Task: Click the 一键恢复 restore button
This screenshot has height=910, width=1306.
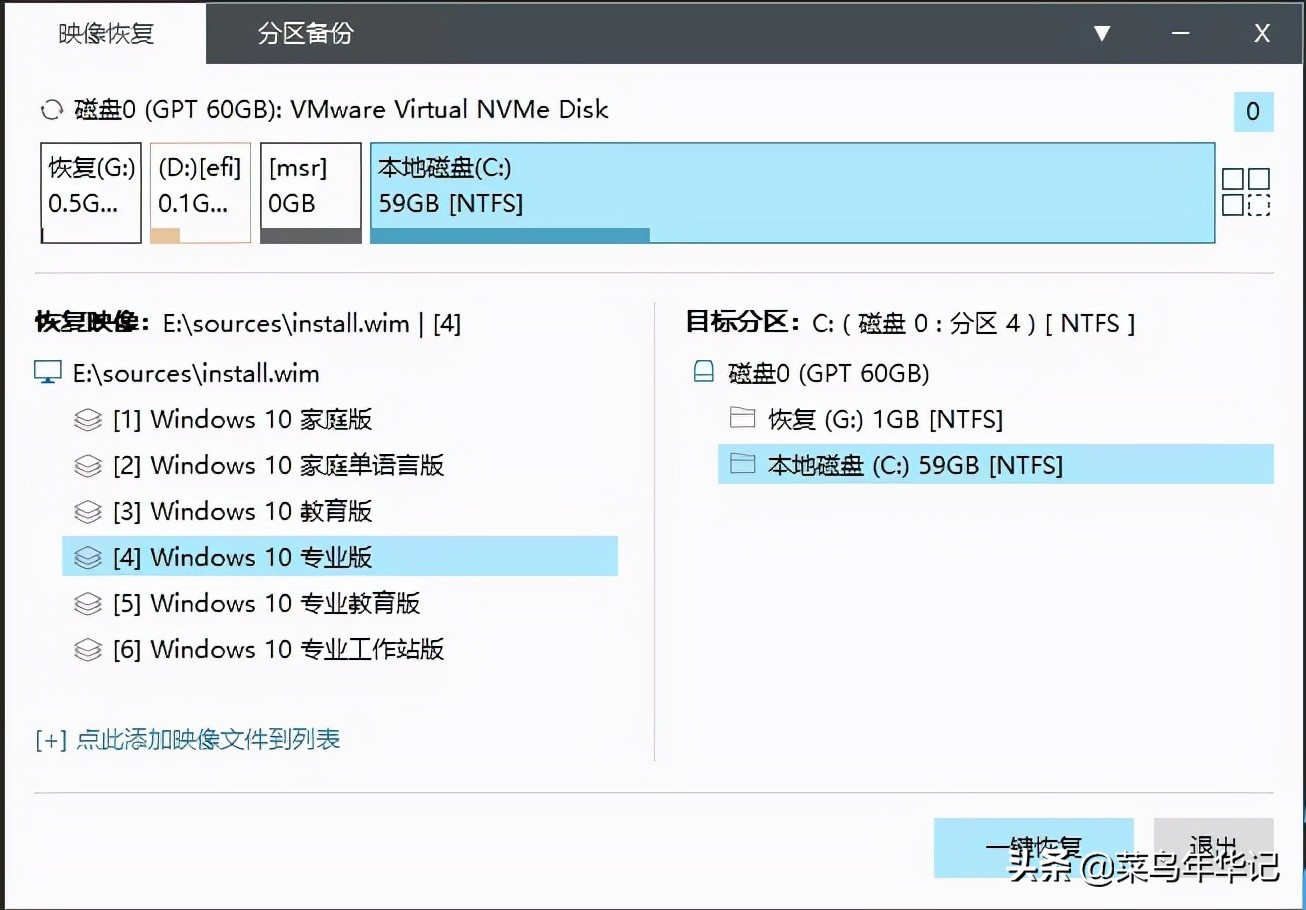Action: [x=1034, y=848]
